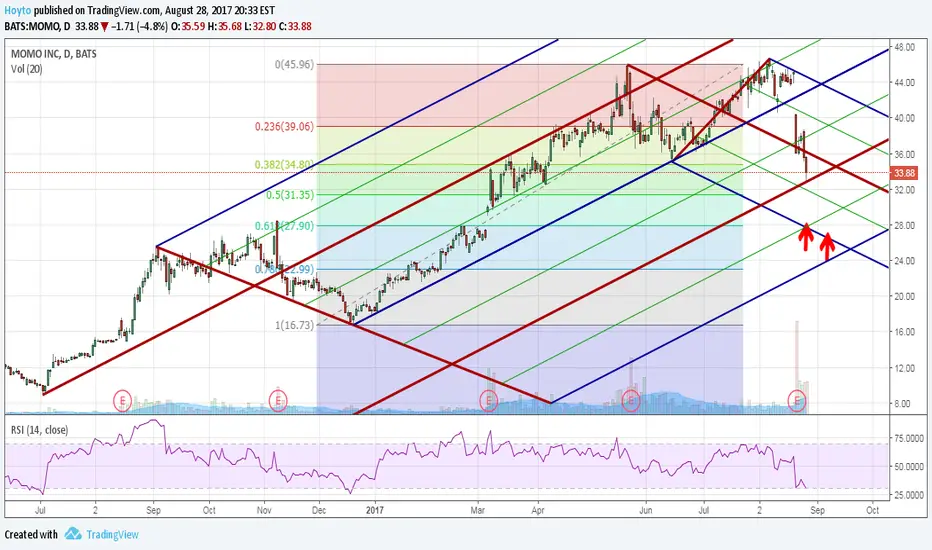
Task: Click the 48.00 price axis label
Action: coord(904,47)
